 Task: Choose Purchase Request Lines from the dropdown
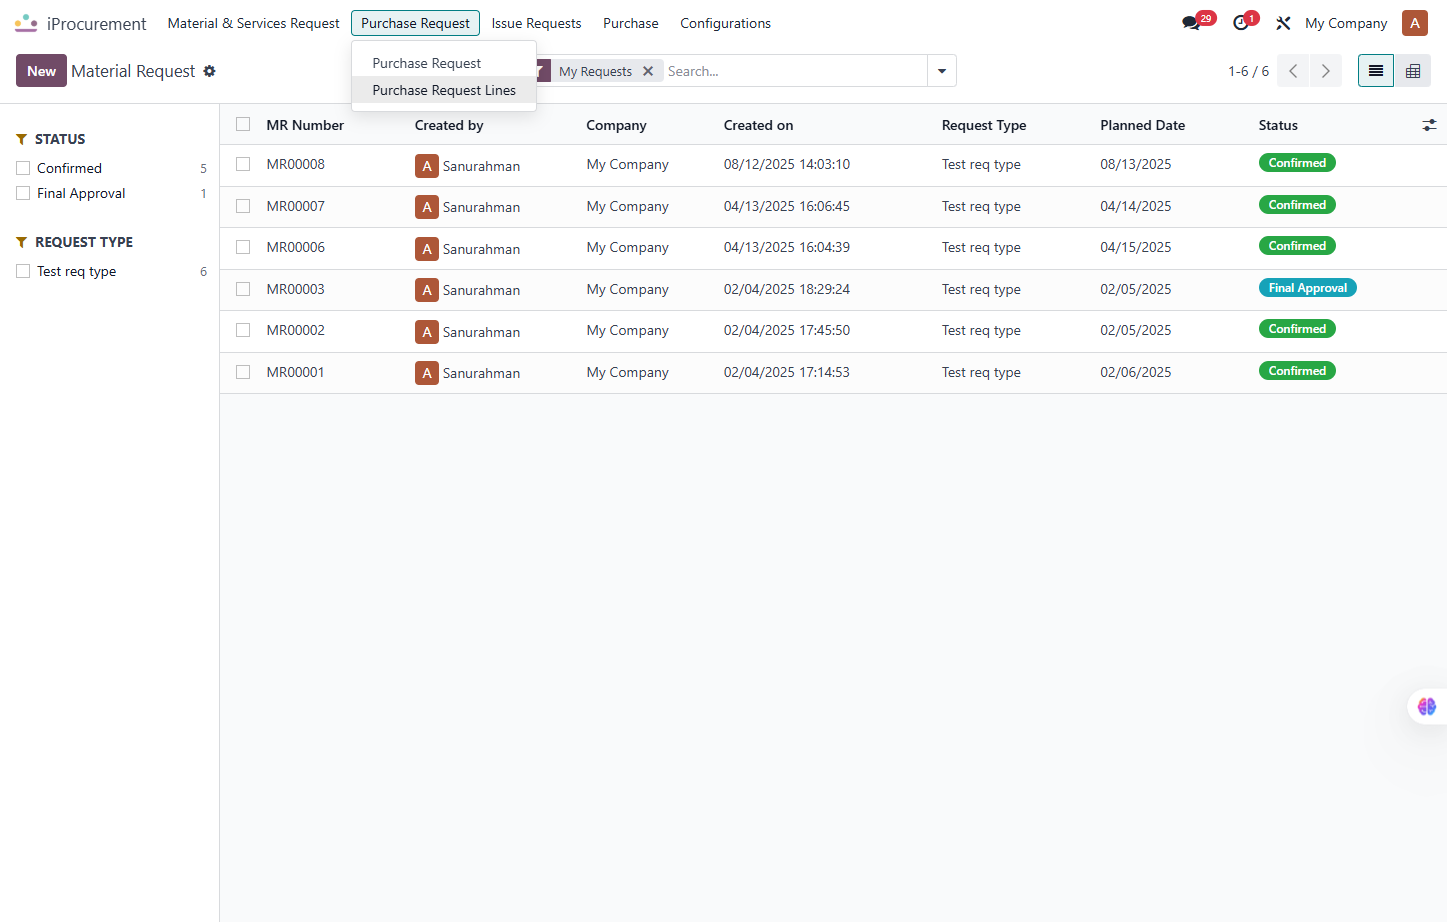point(444,90)
